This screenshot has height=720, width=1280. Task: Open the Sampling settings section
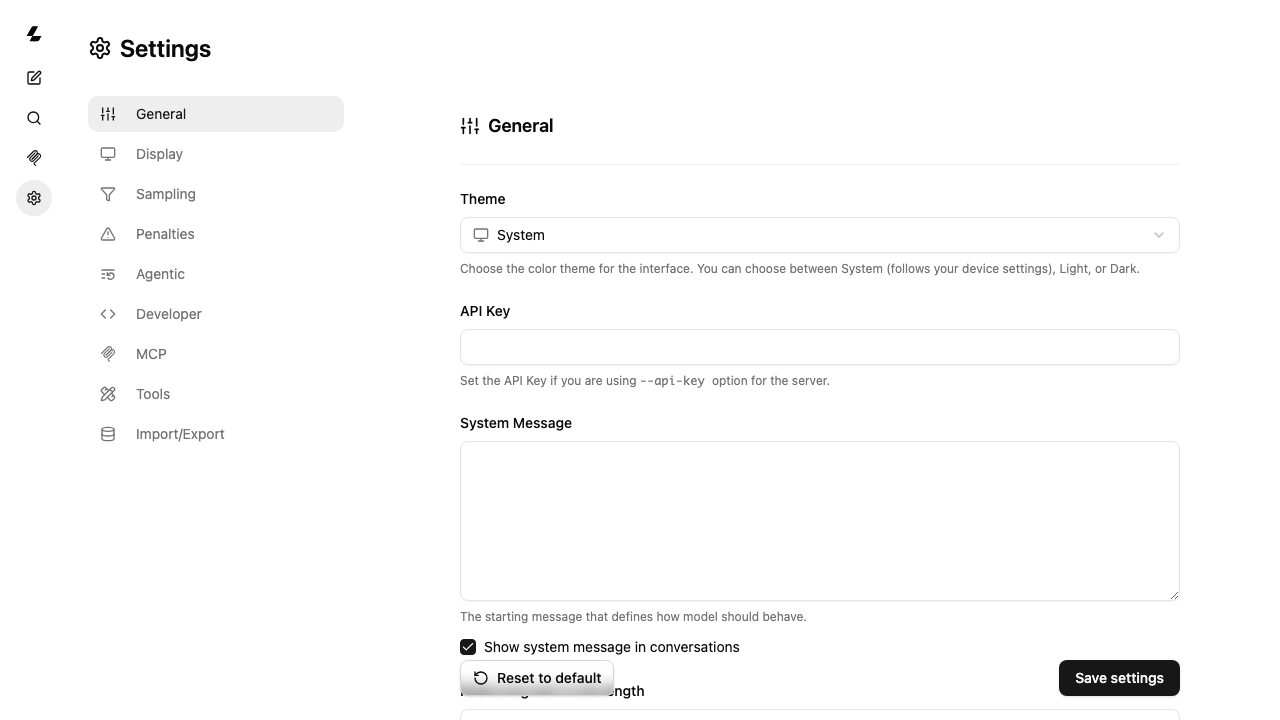pos(216,194)
